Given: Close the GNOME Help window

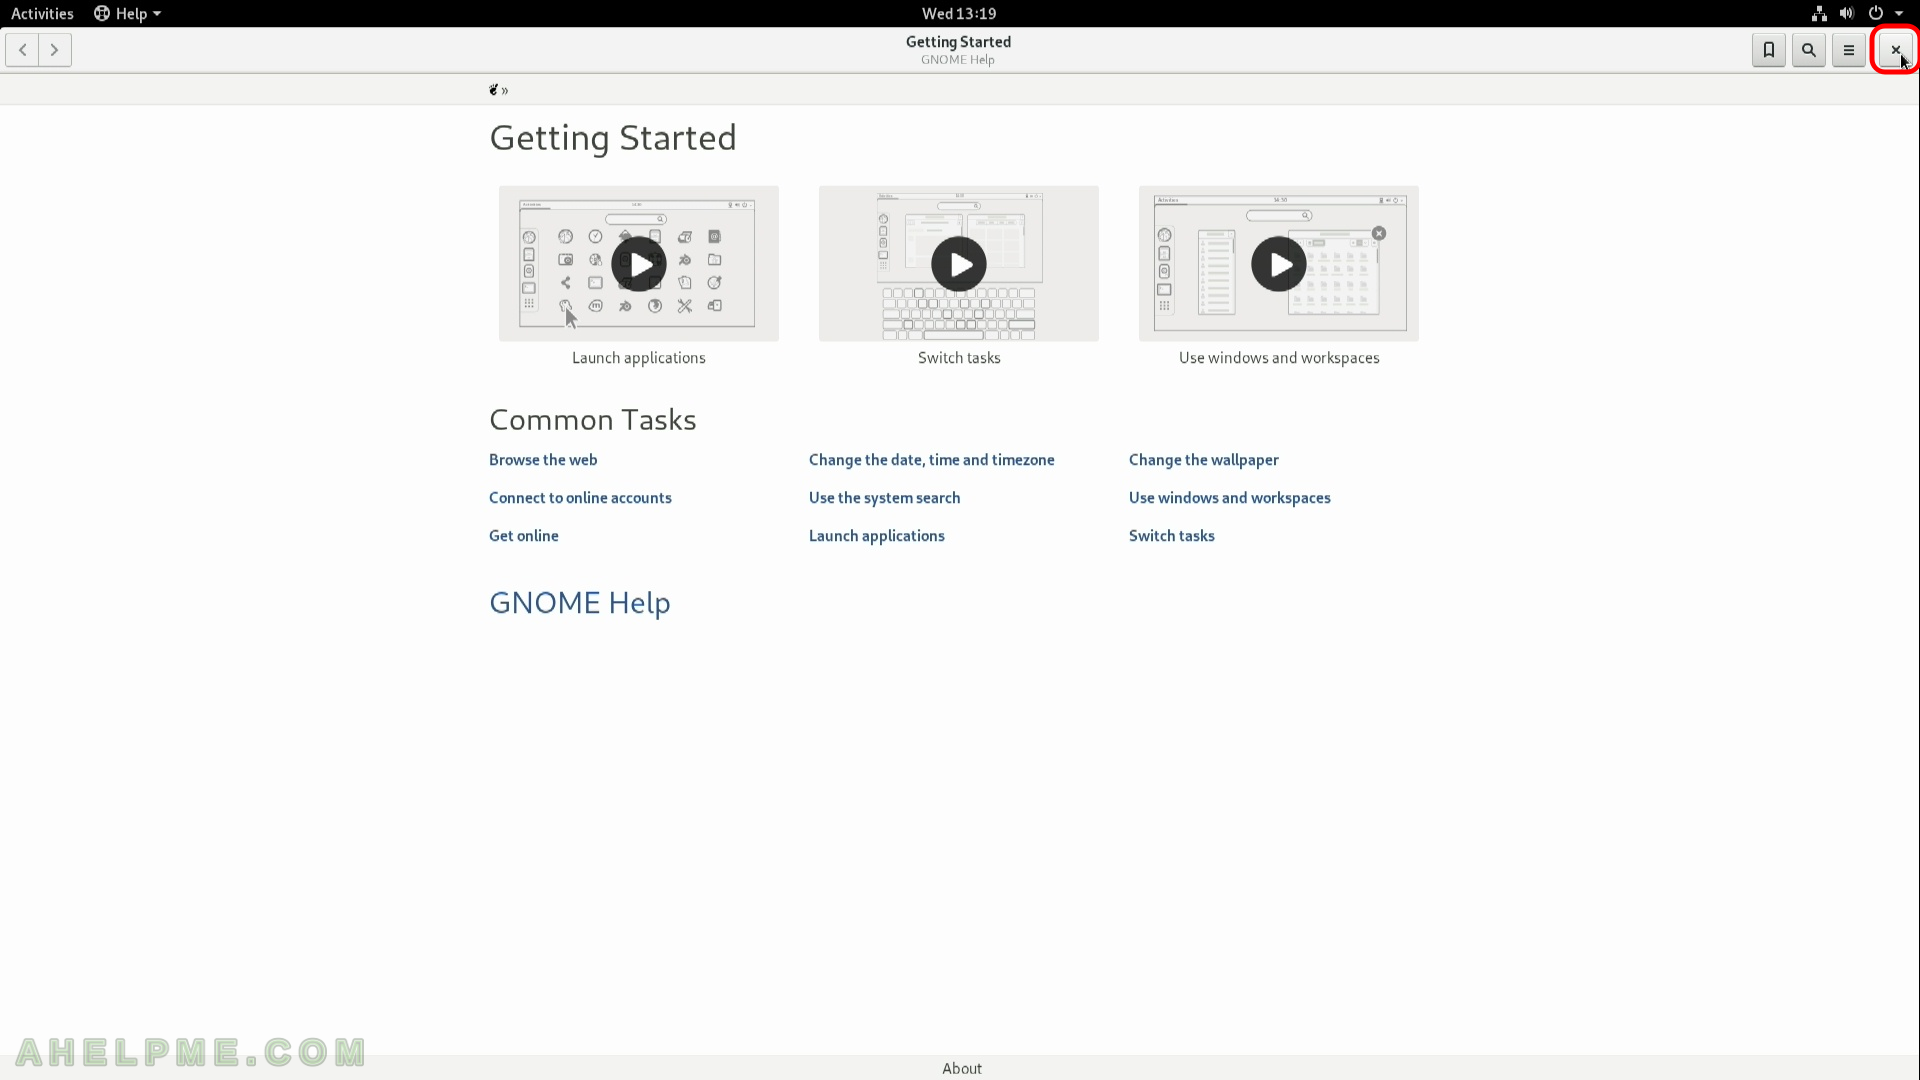Looking at the screenshot, I should pyautogui.click(x=1895, y=50).
